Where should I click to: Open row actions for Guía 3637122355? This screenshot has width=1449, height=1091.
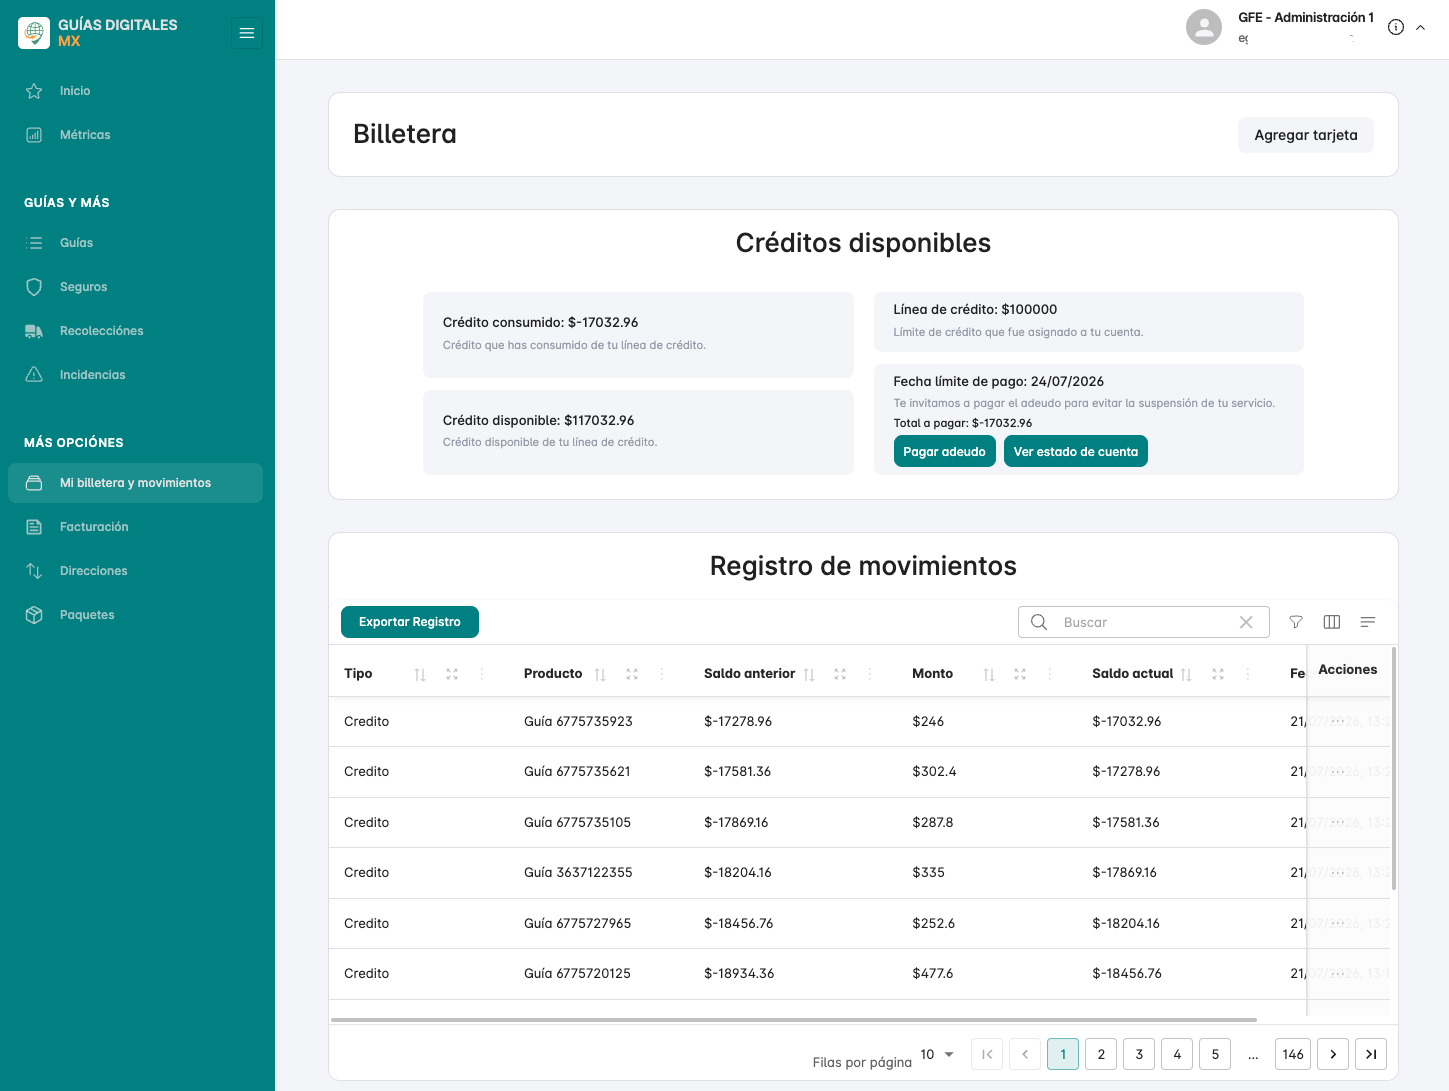[x=1338, y=872]
